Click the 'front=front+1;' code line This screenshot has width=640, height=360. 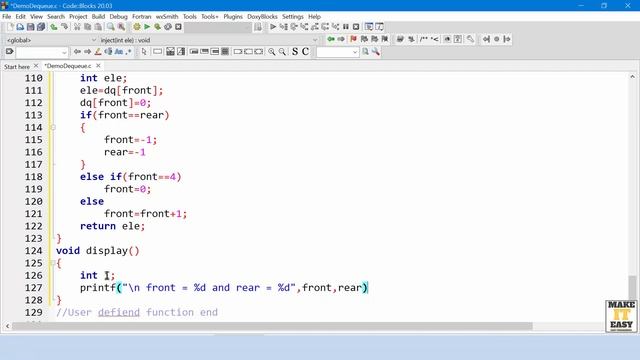(145, 214)
